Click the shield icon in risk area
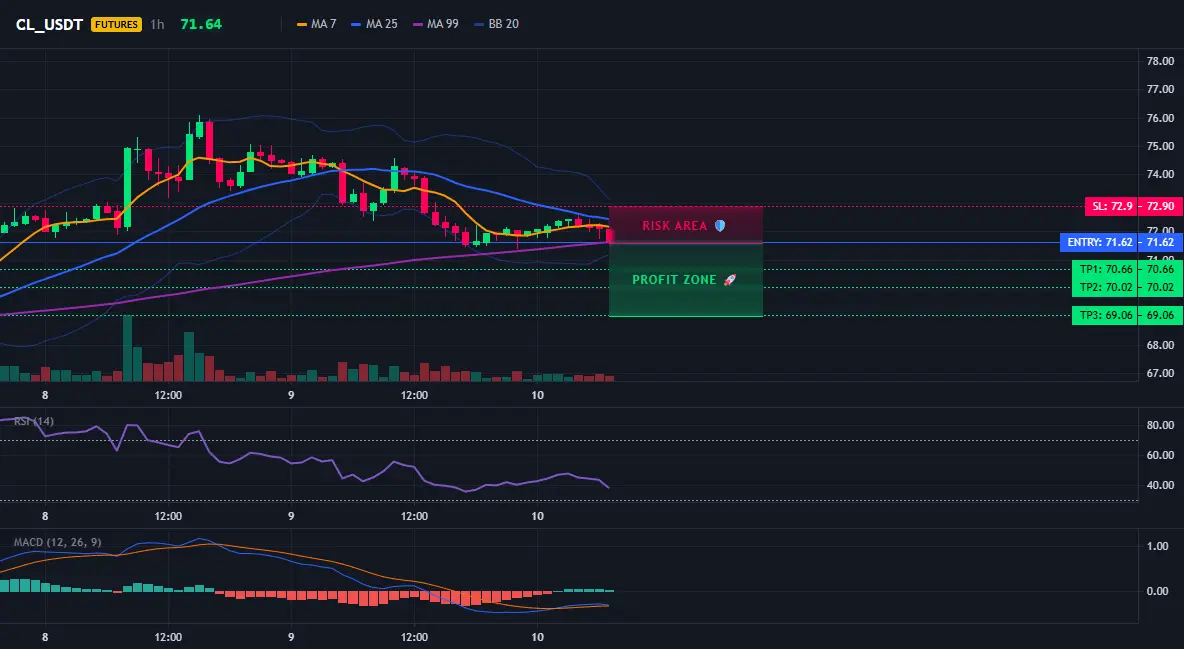Viewport: 1184px width, 649px height. (x=720, y=226)
